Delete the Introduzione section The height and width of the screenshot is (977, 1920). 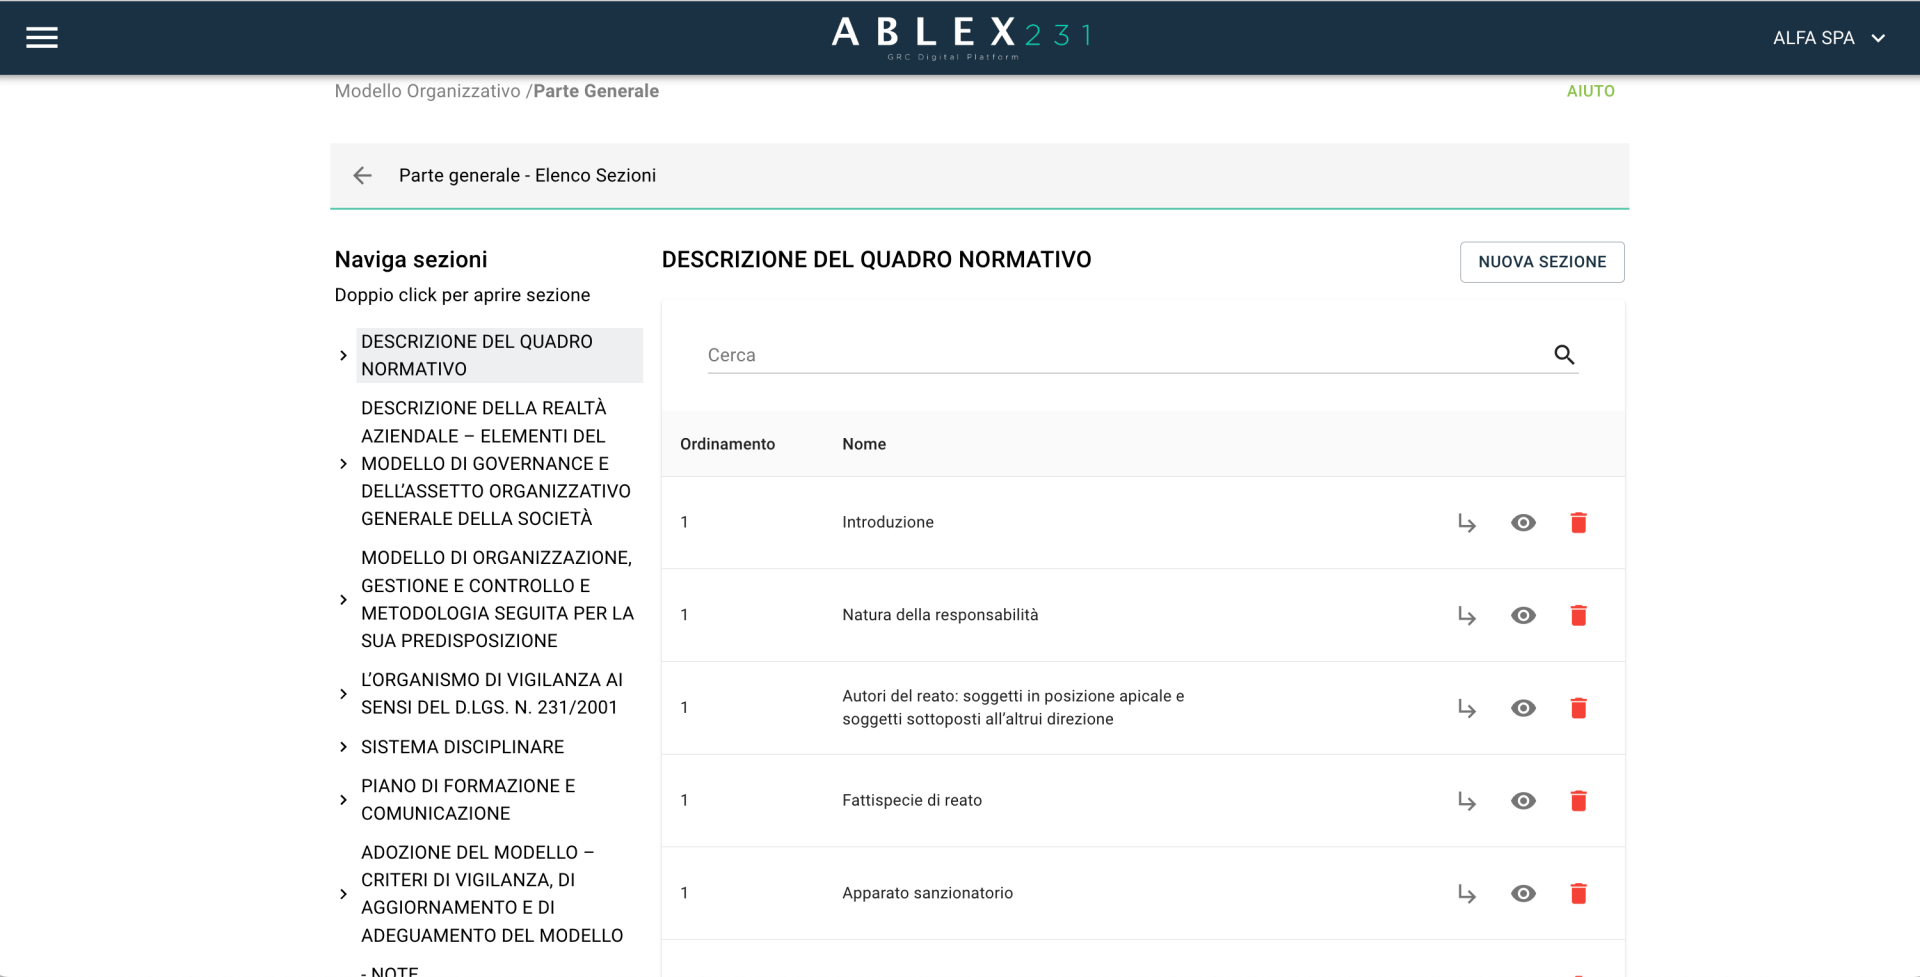pyautogui.click(x=1578, y=523)
